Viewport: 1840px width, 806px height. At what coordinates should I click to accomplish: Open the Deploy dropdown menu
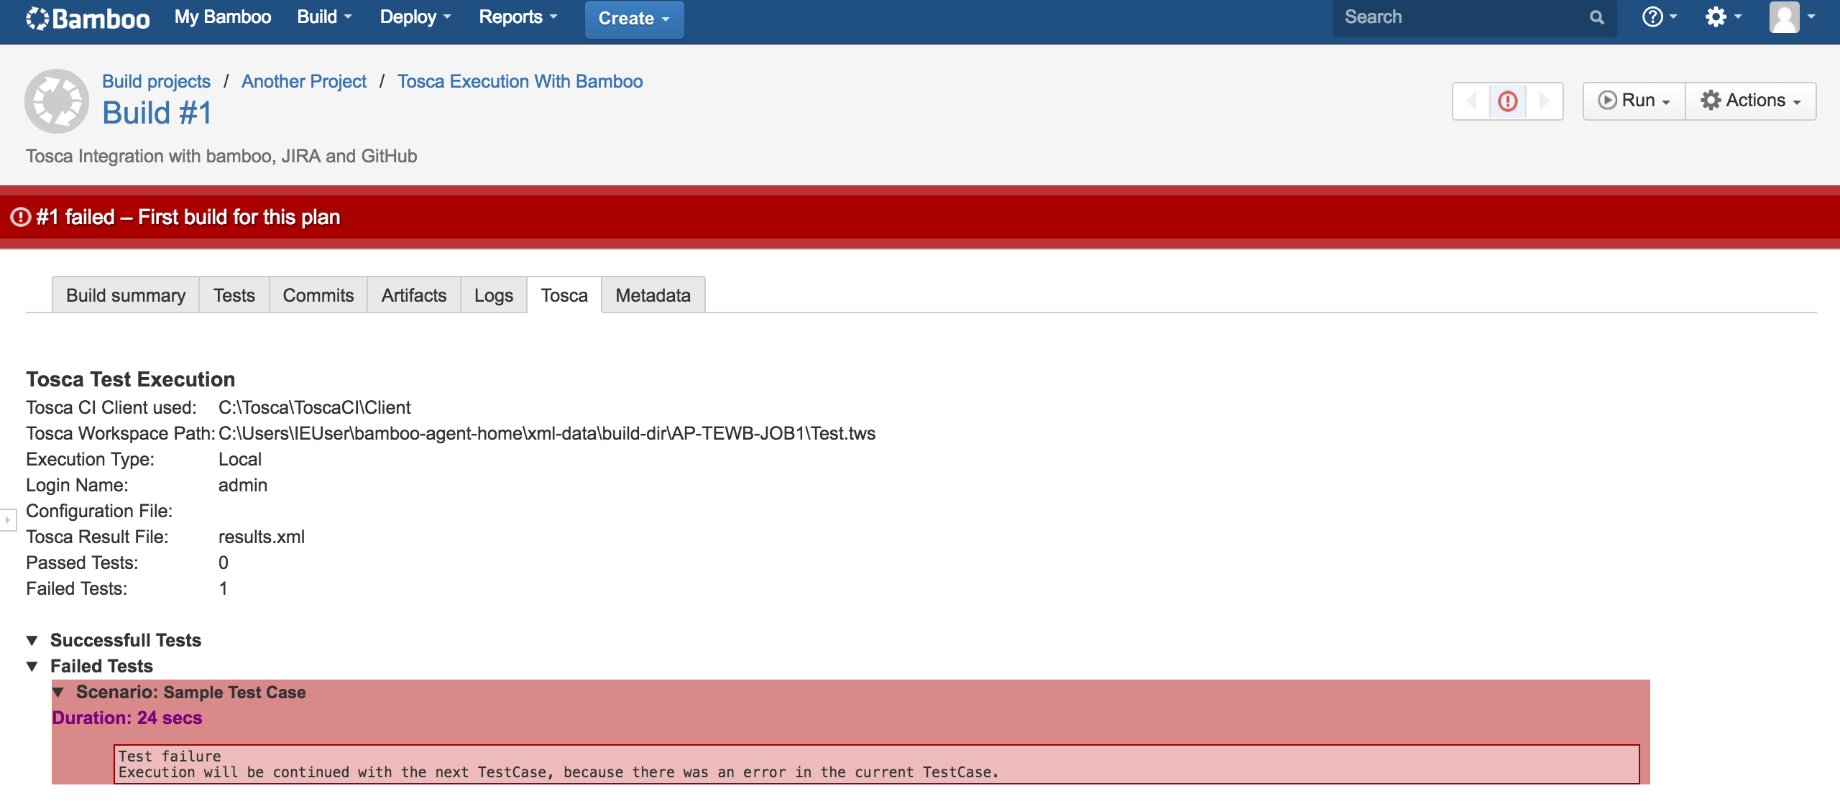pyautogui.click(x=416, y=17)
